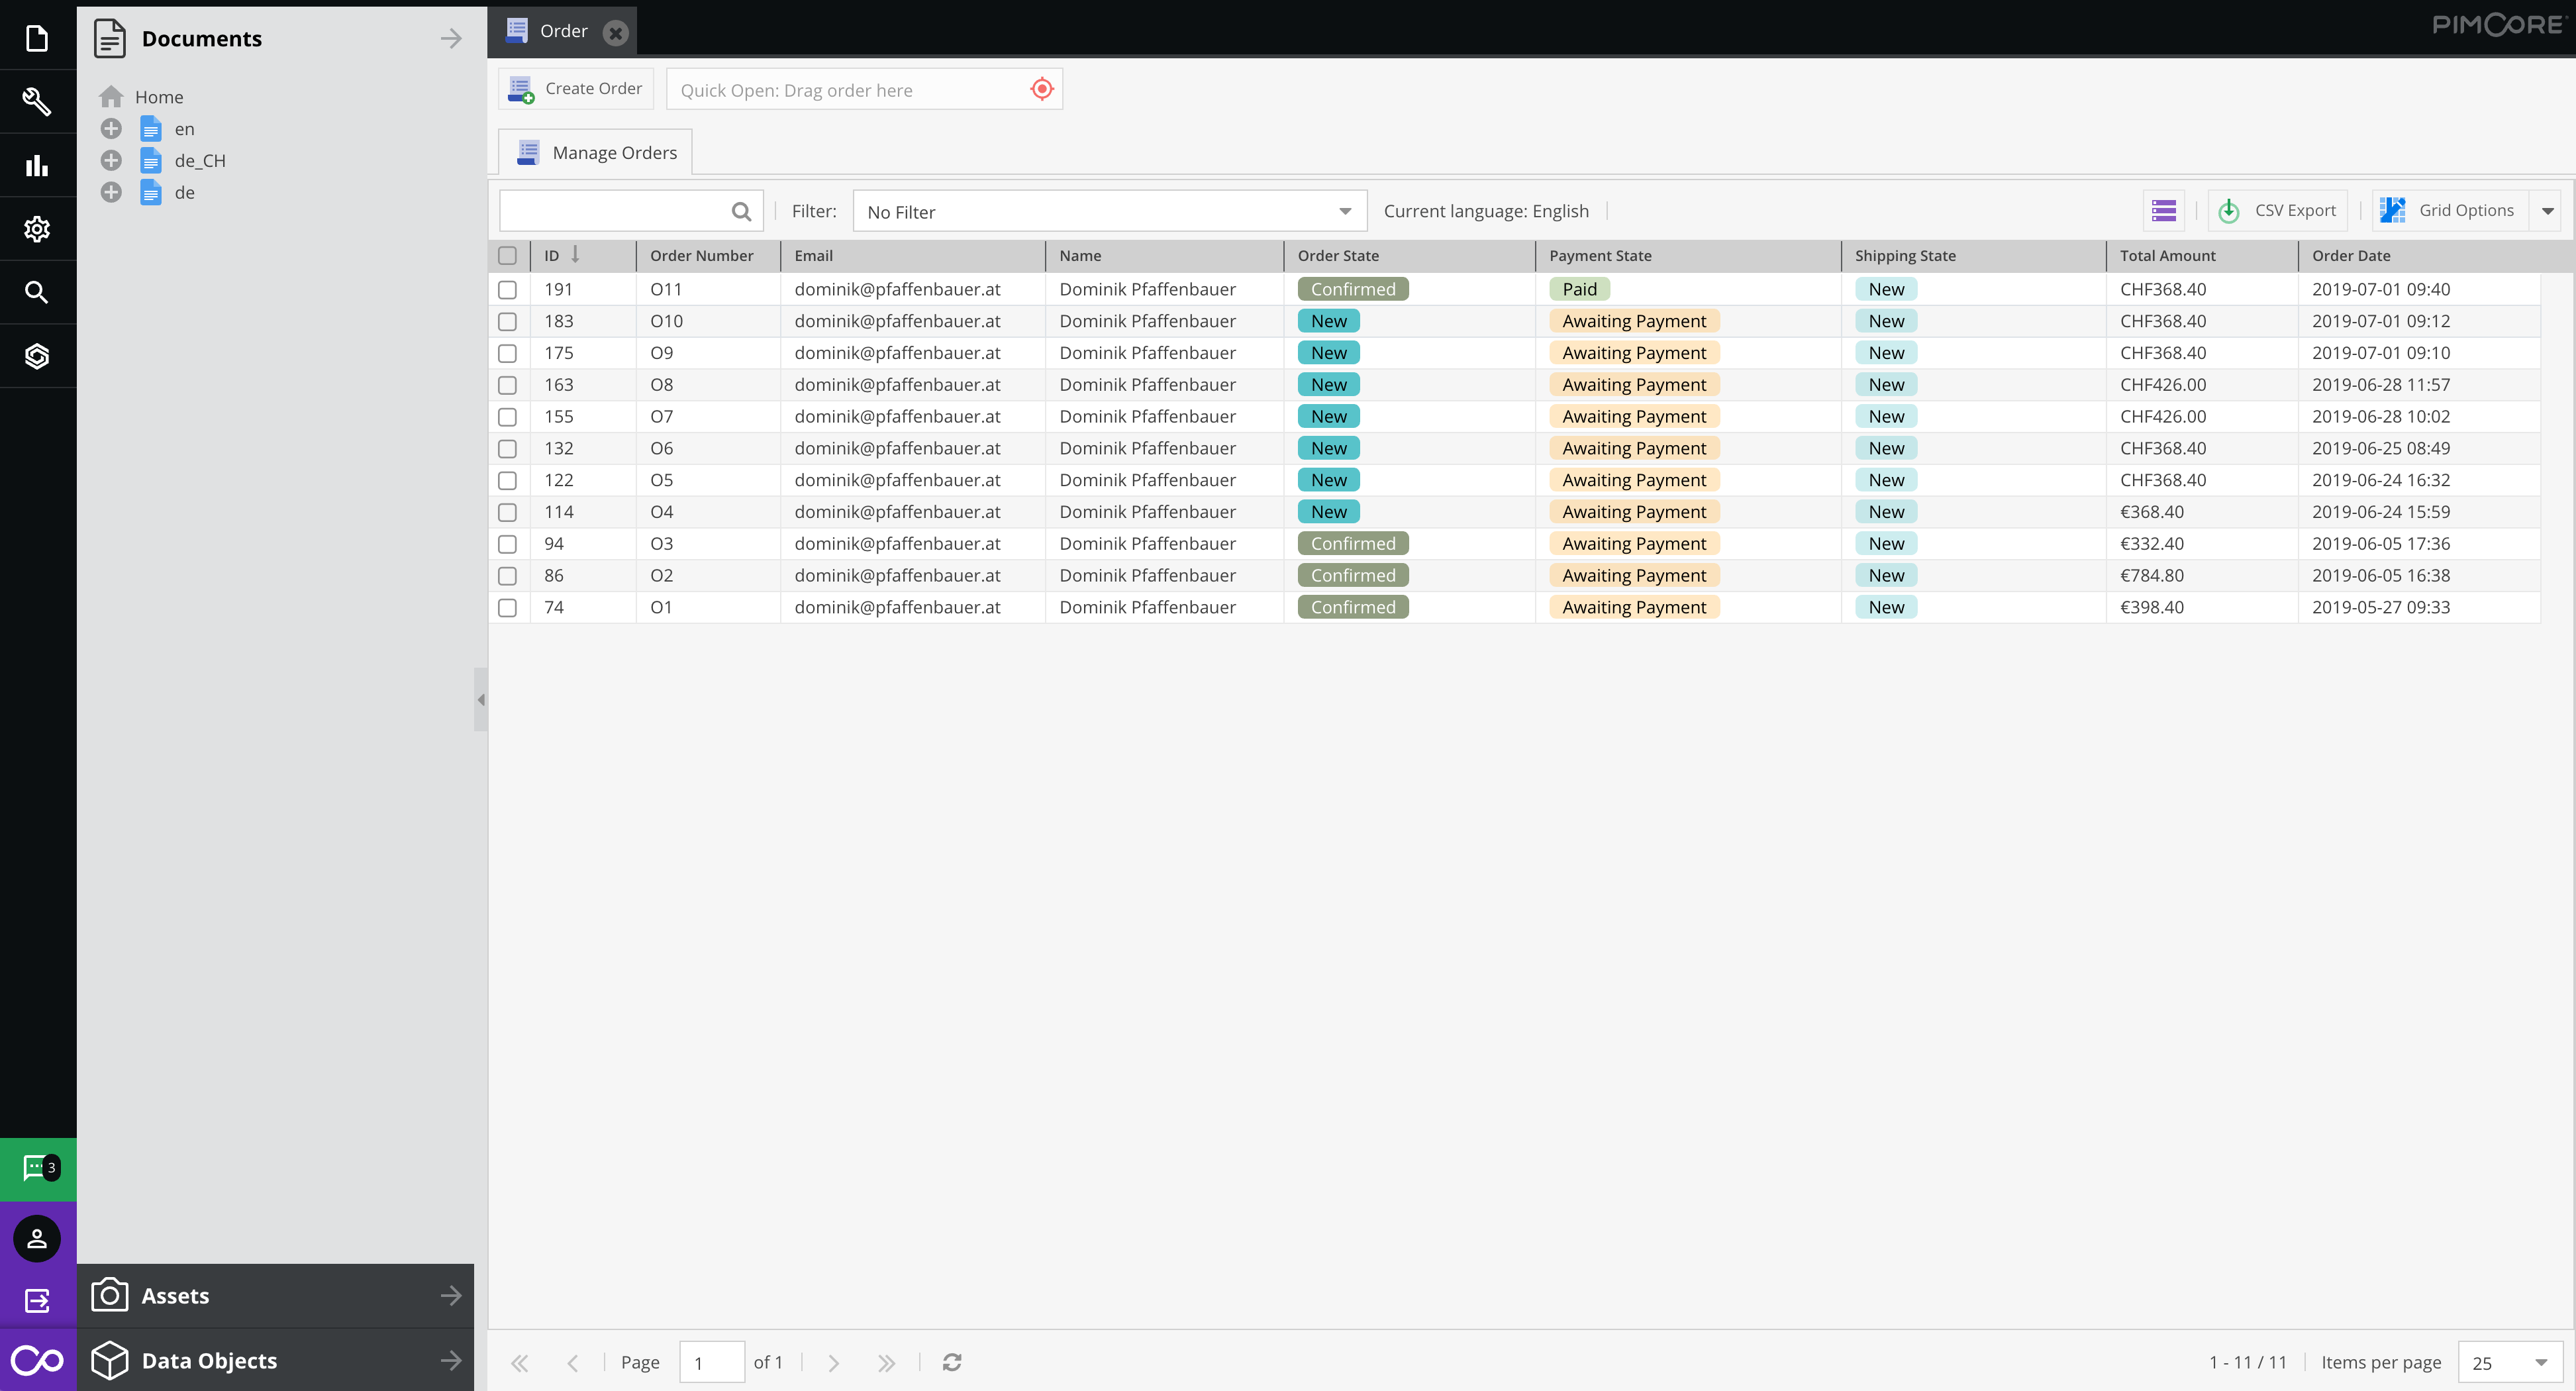Image resolution: width=2576 pixels, height=1391 pixels.
Task: Export orders with the CSV Export button
Action: tap(2277, 210)
